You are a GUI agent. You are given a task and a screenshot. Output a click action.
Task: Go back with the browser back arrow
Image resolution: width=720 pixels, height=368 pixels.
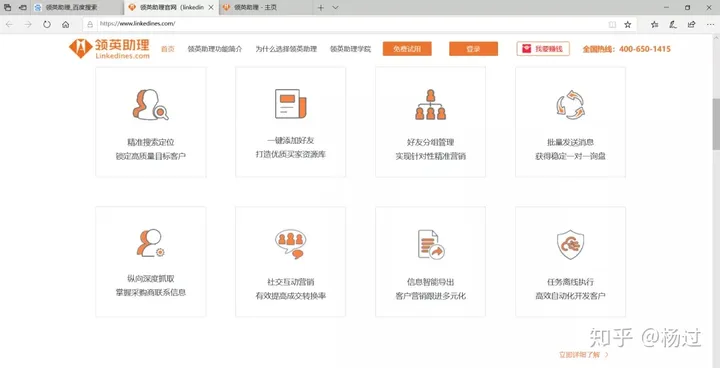coord(10,24)
